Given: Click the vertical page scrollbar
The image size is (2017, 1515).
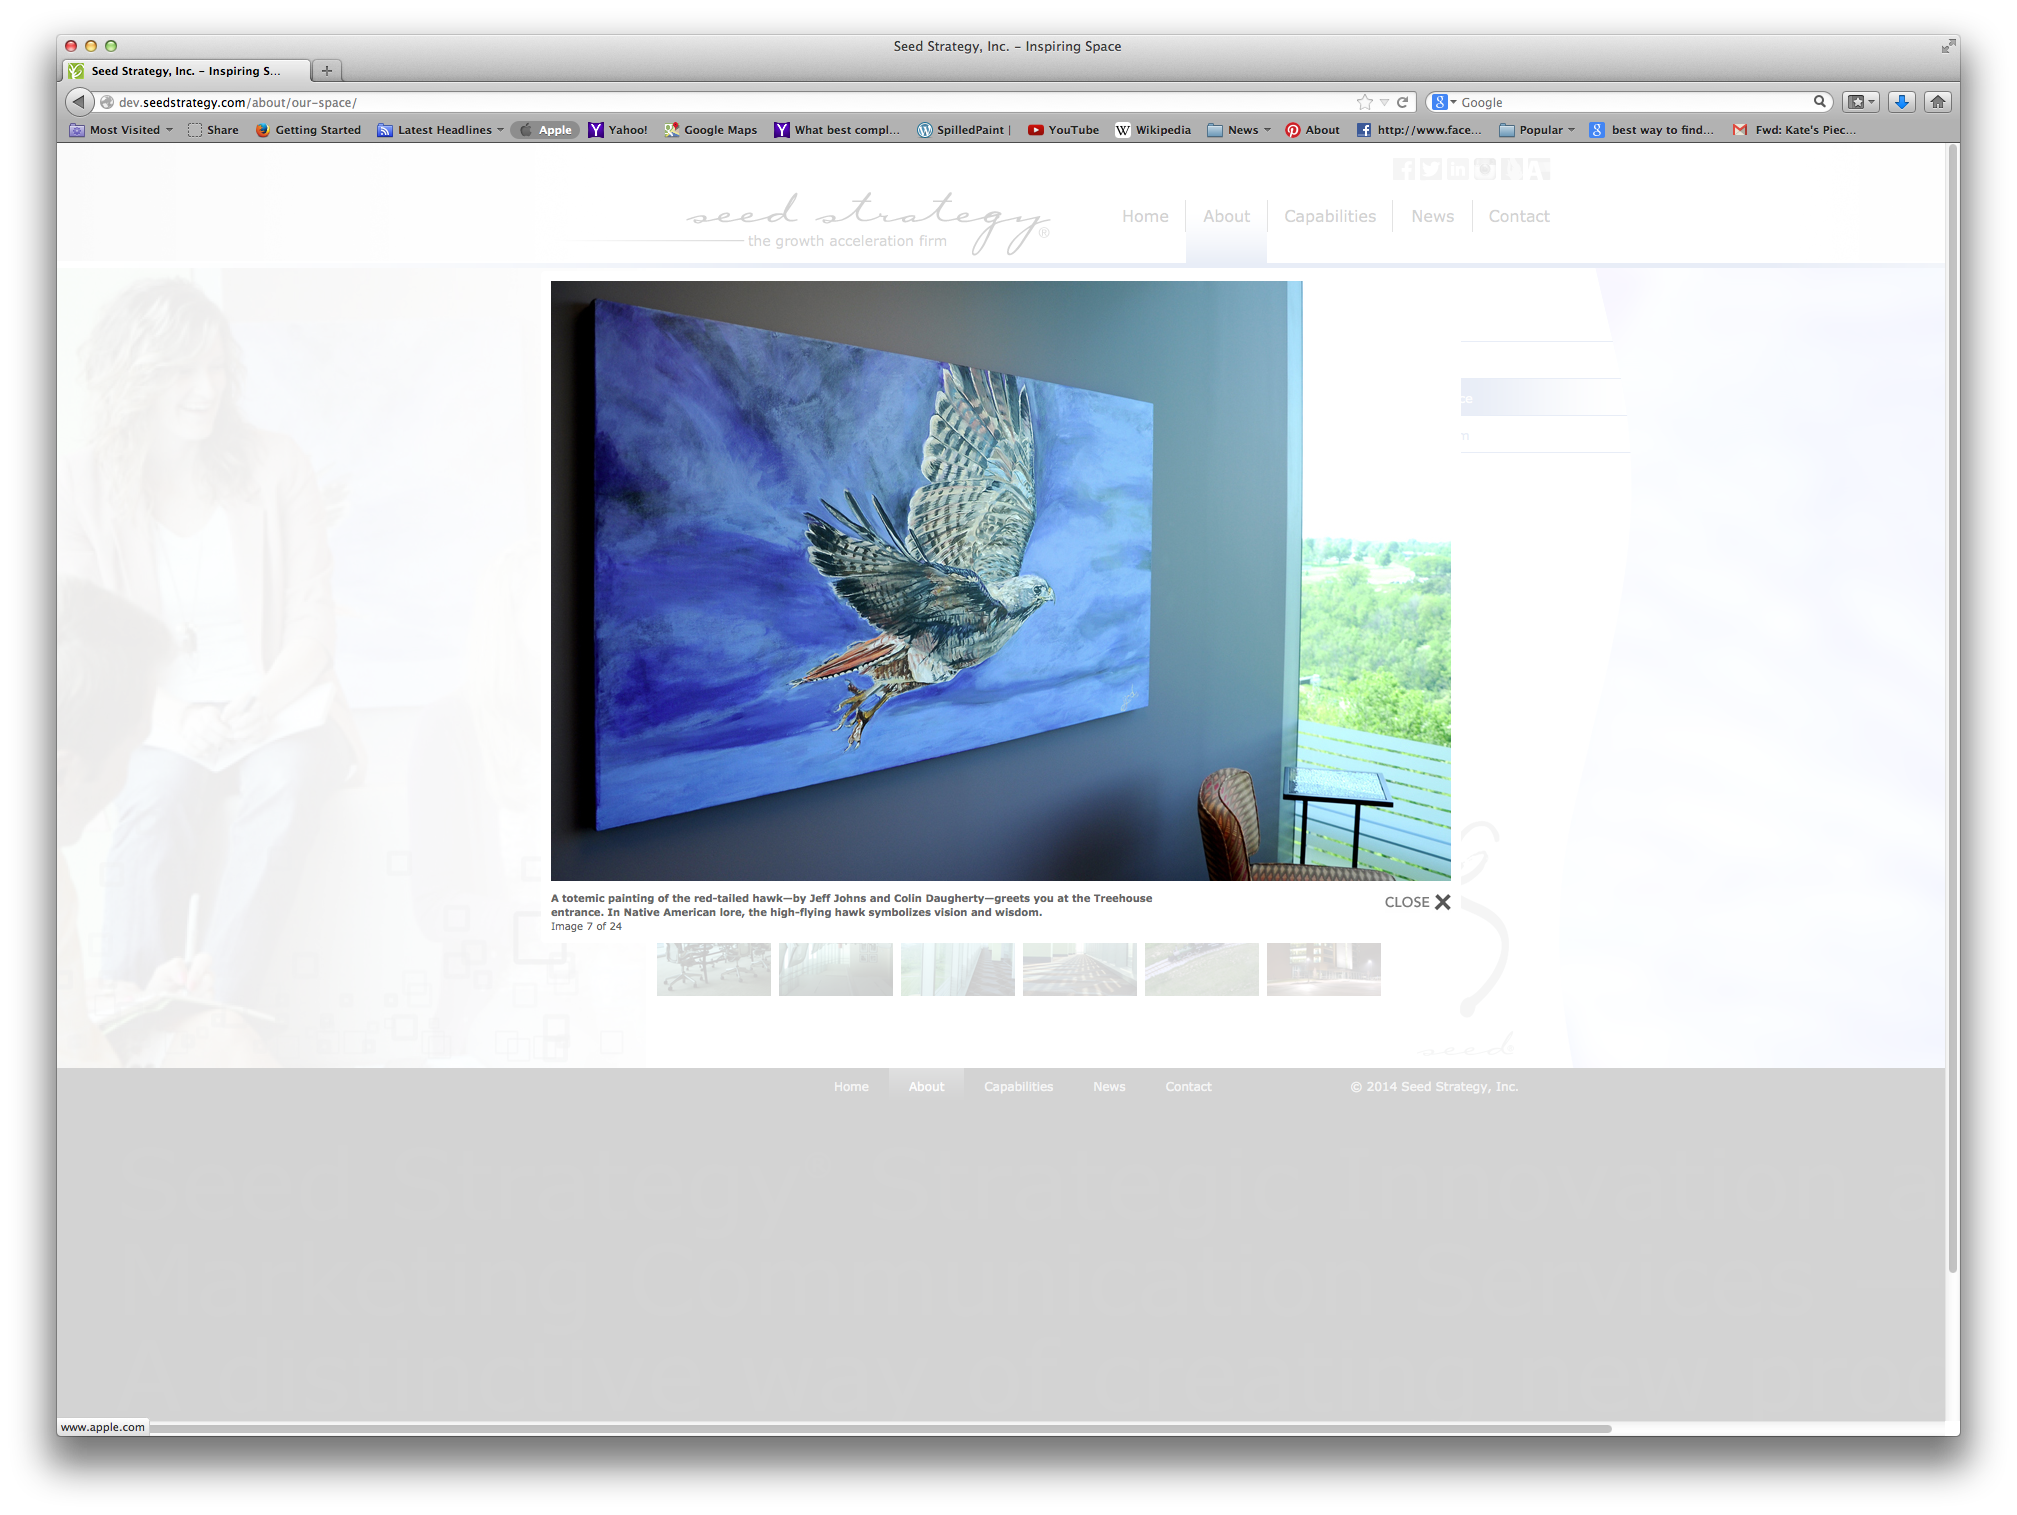Looking at the screenshot, I should pyautogui.click(x=1952, y=700).
